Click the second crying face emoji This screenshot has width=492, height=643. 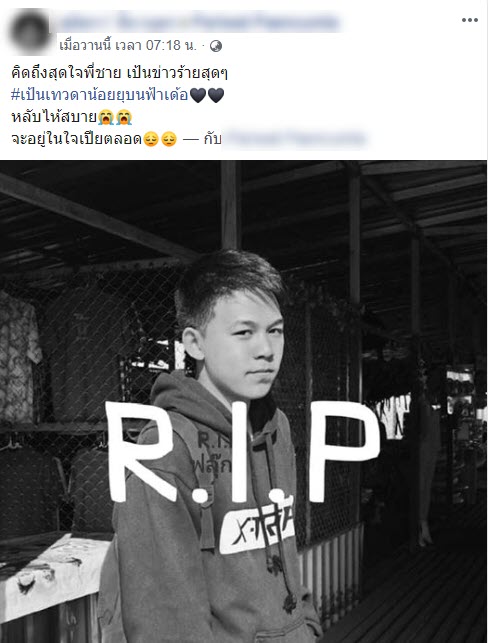coord(123,117)
